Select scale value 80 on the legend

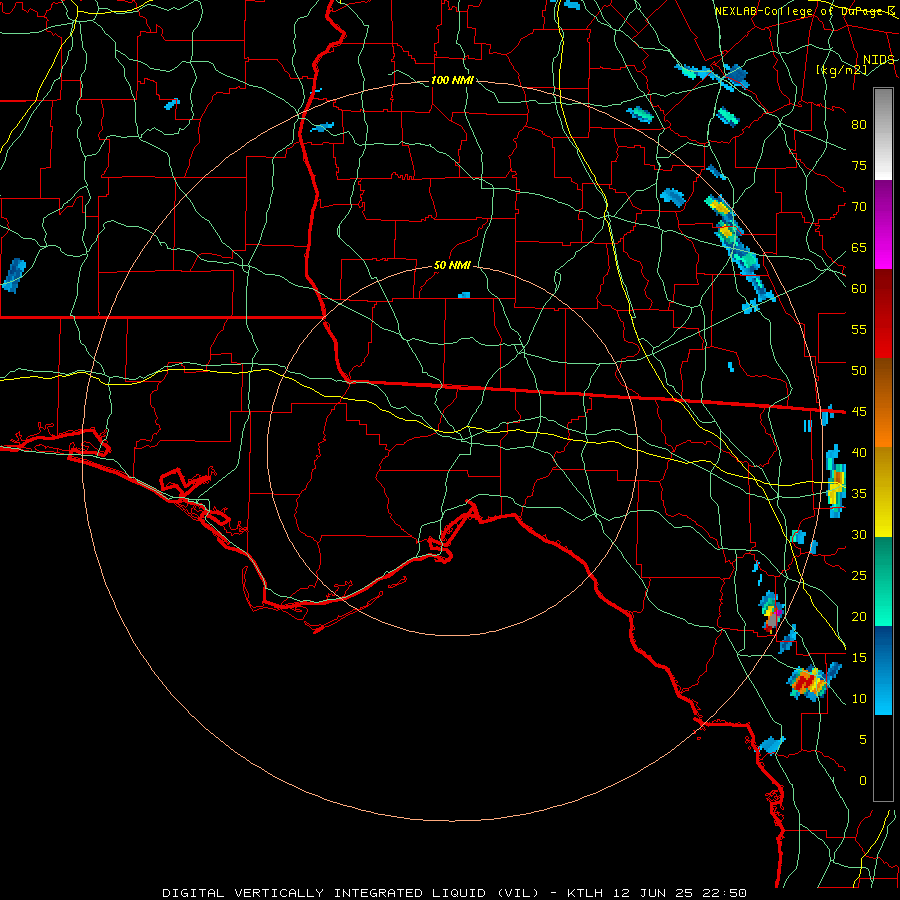(x=859, y=125)
